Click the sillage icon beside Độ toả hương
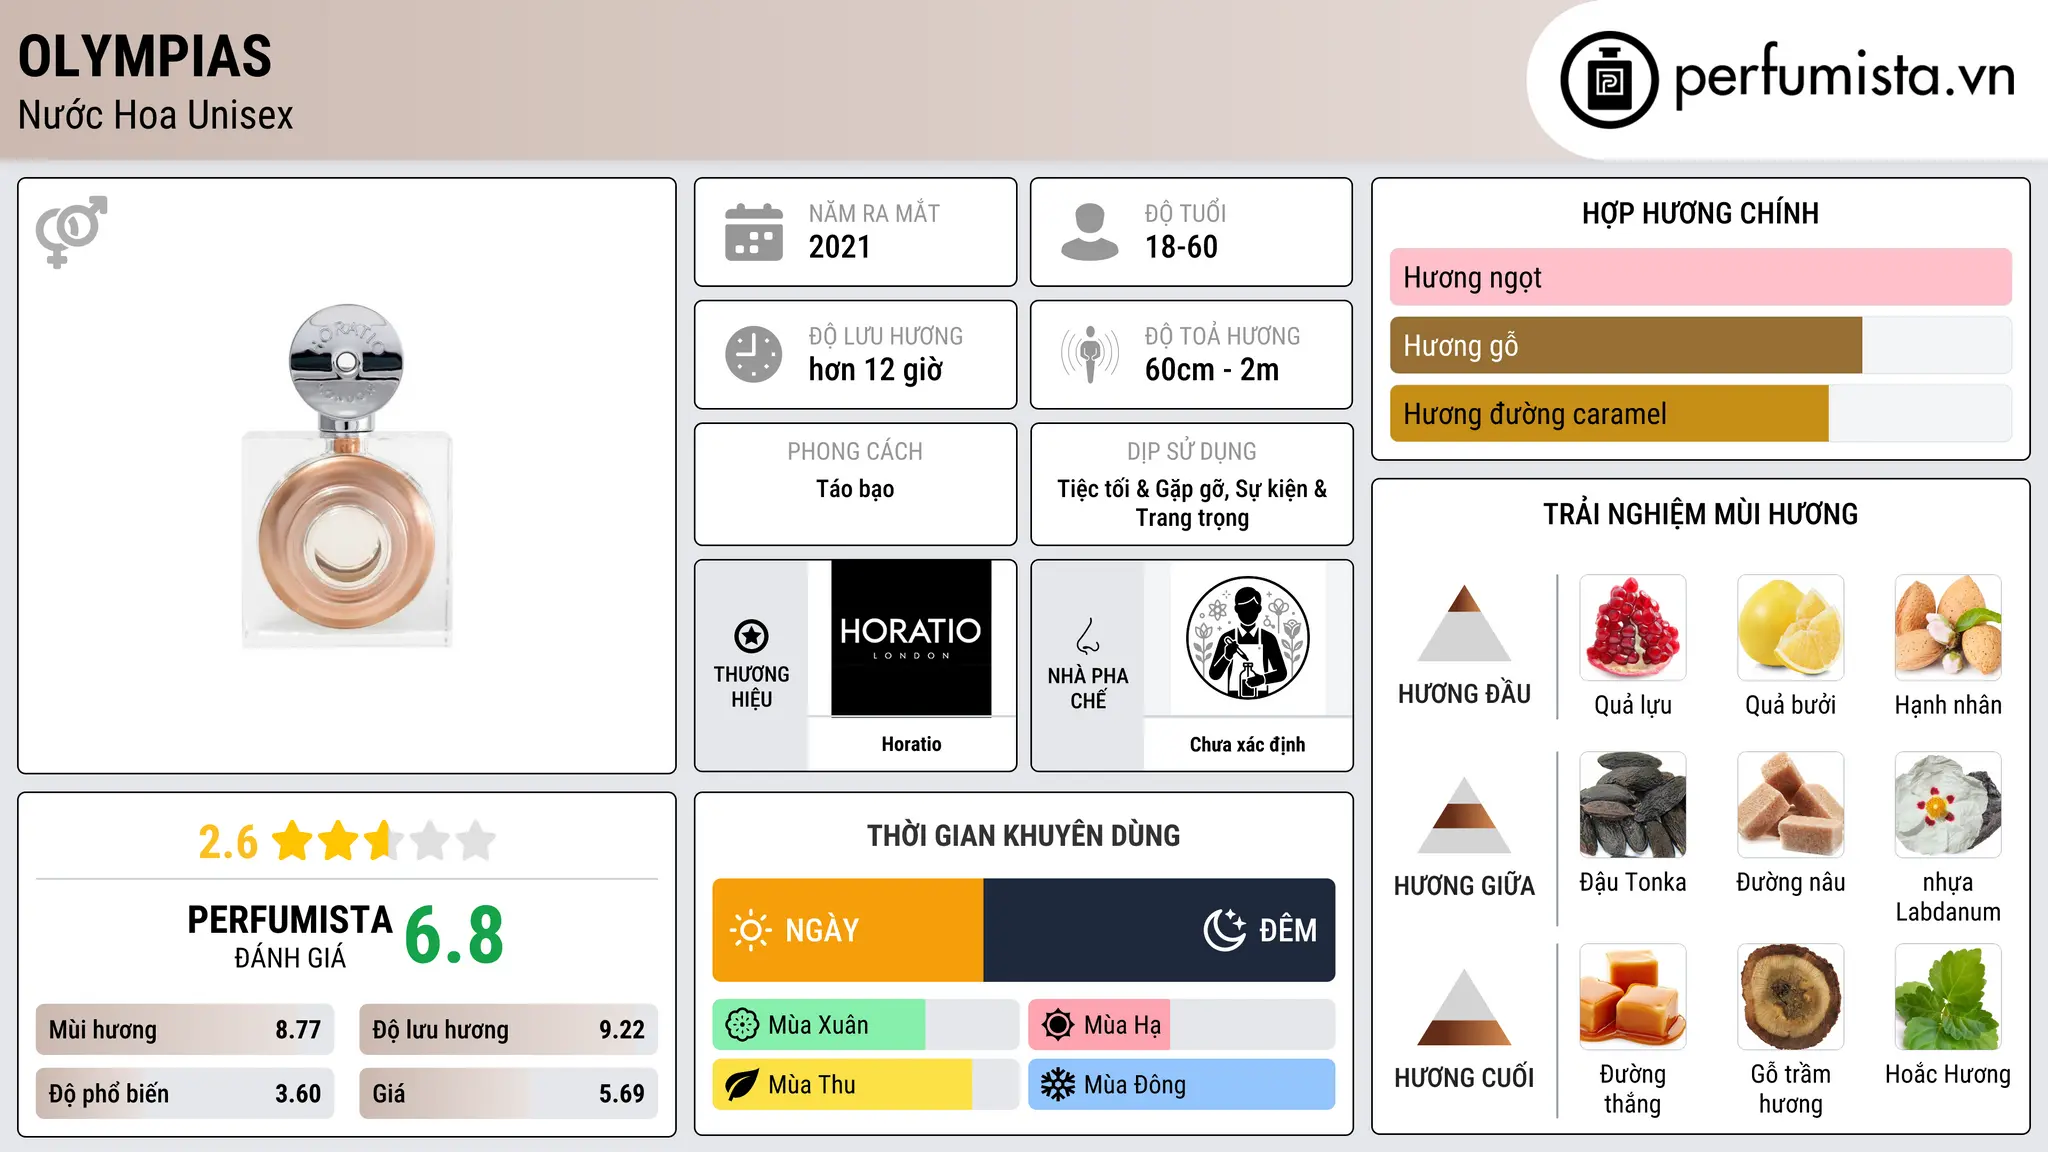The height and width of the screenshot is (1152, 2048). 1089,354
